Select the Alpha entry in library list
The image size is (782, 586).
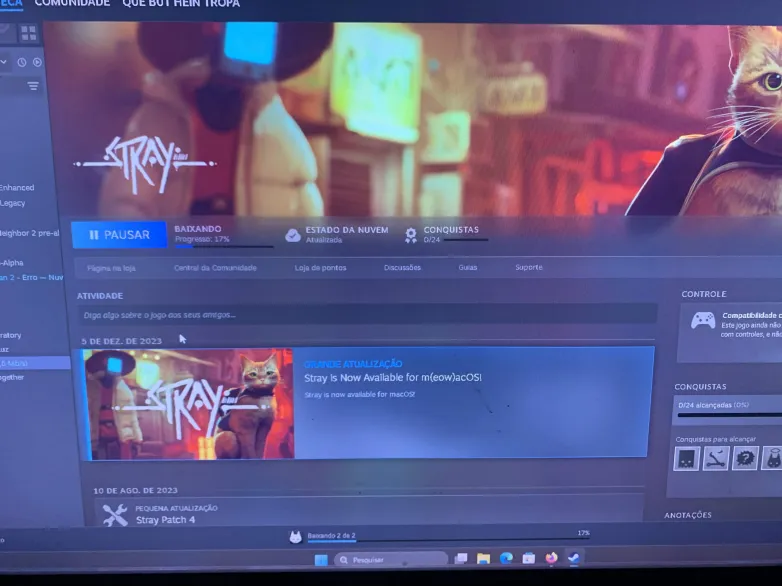point(12,263)
